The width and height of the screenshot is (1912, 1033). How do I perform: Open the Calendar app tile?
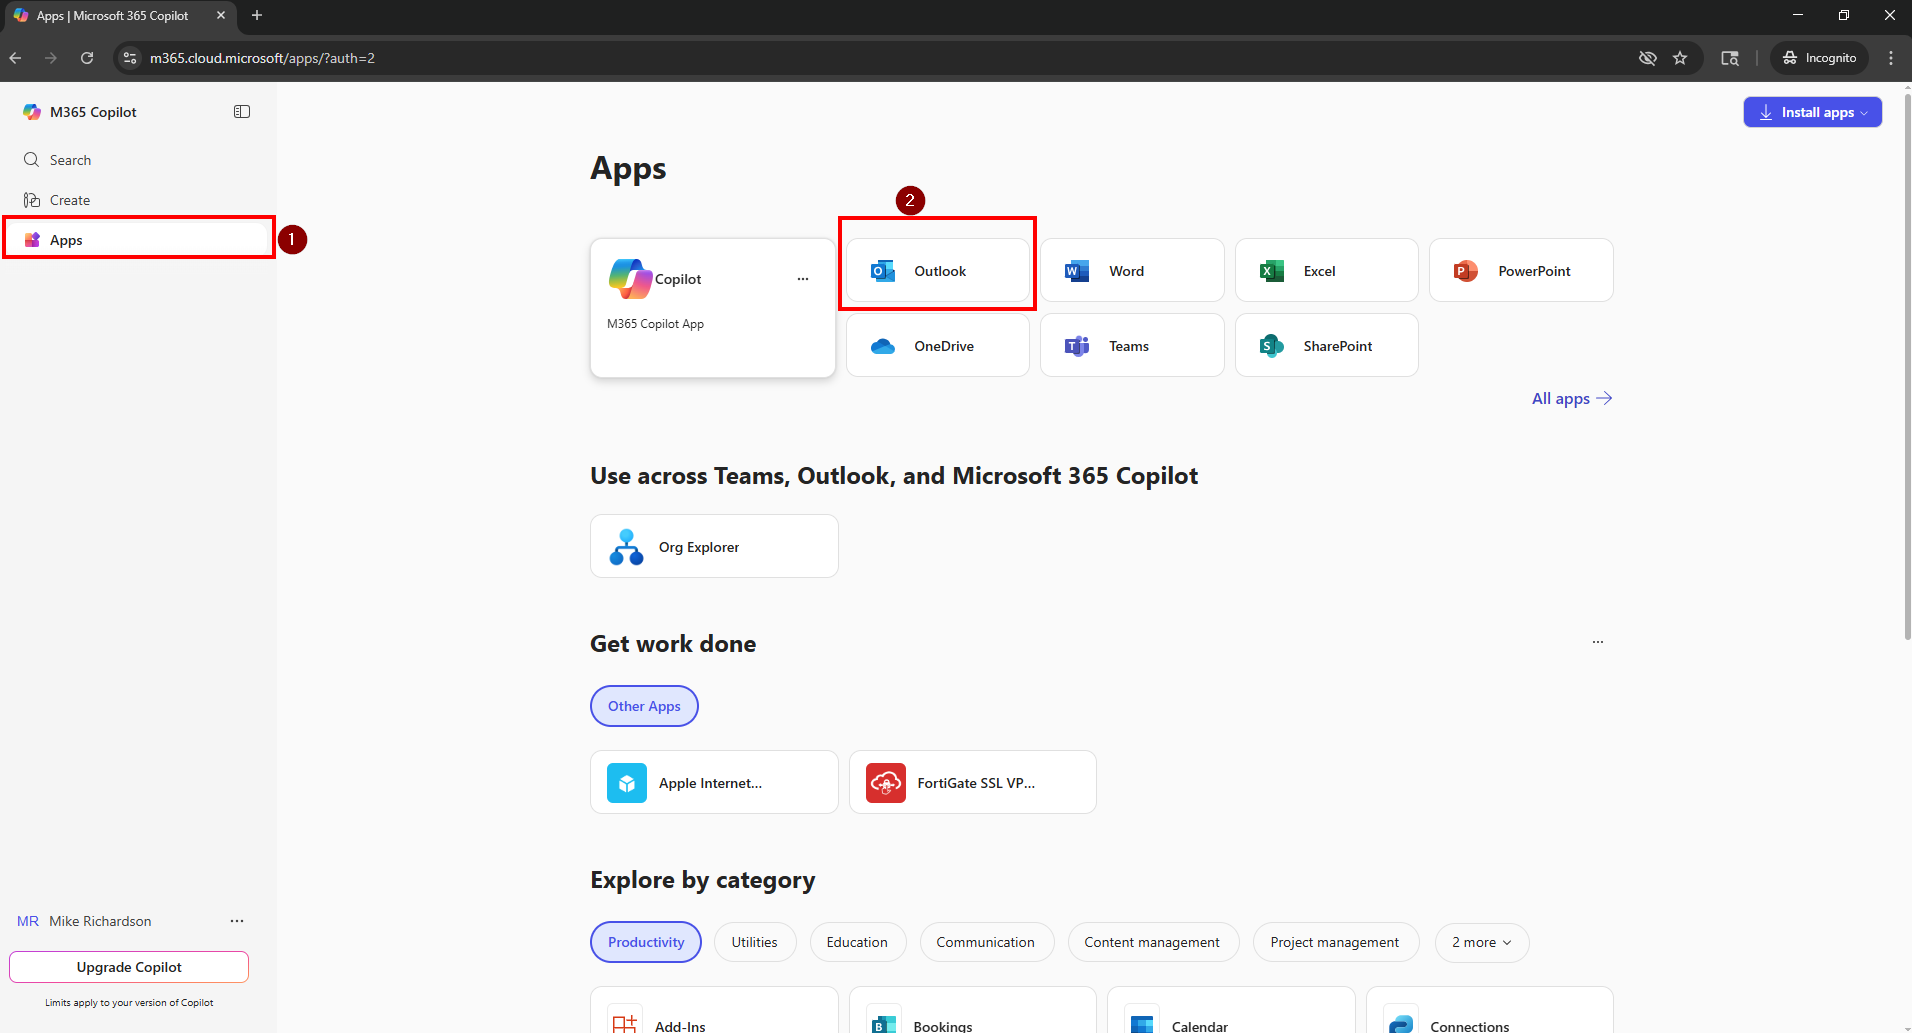coord(1232,1010)
